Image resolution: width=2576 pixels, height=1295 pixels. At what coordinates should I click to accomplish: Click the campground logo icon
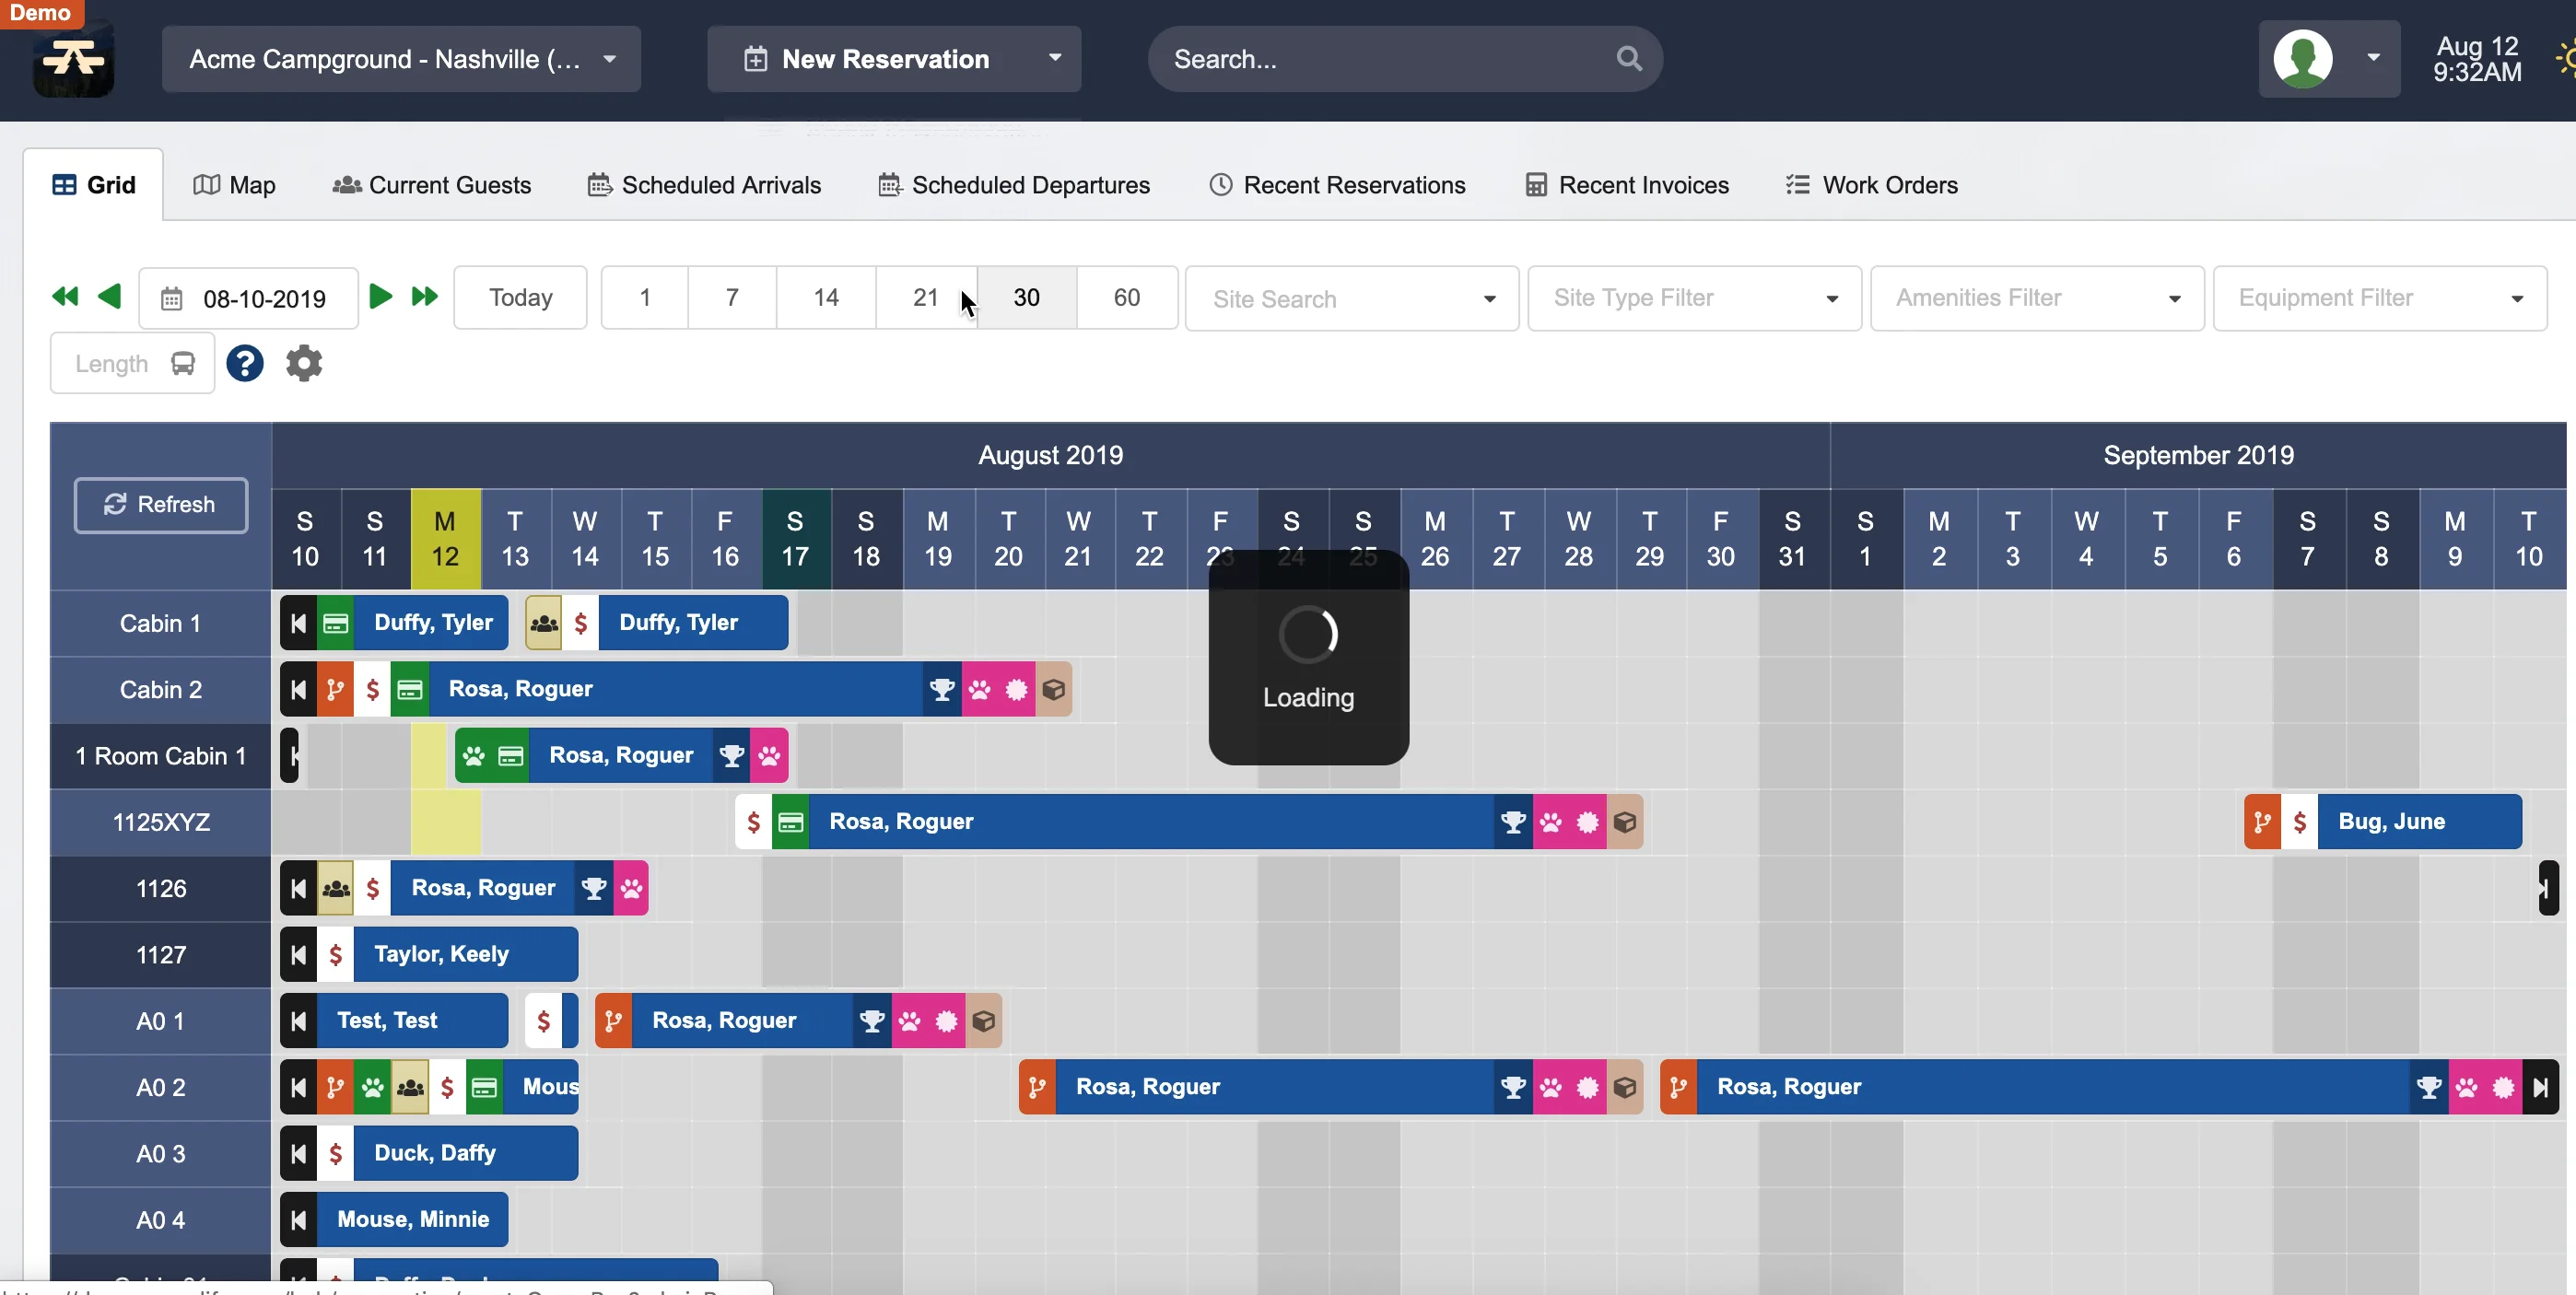pyautogui.click(x=73, y=59)
